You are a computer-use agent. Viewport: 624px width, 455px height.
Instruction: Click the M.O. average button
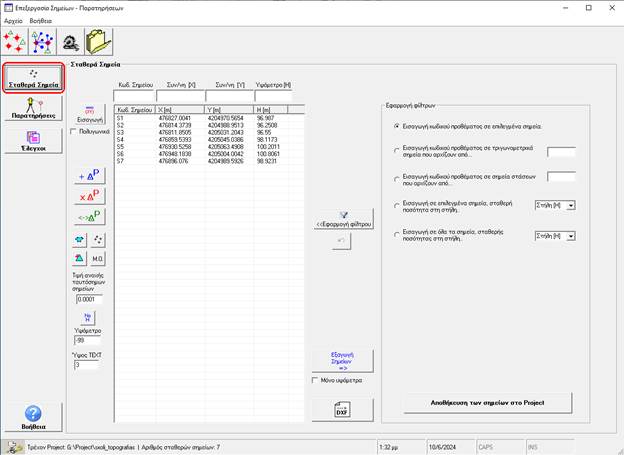pos(99,258)
